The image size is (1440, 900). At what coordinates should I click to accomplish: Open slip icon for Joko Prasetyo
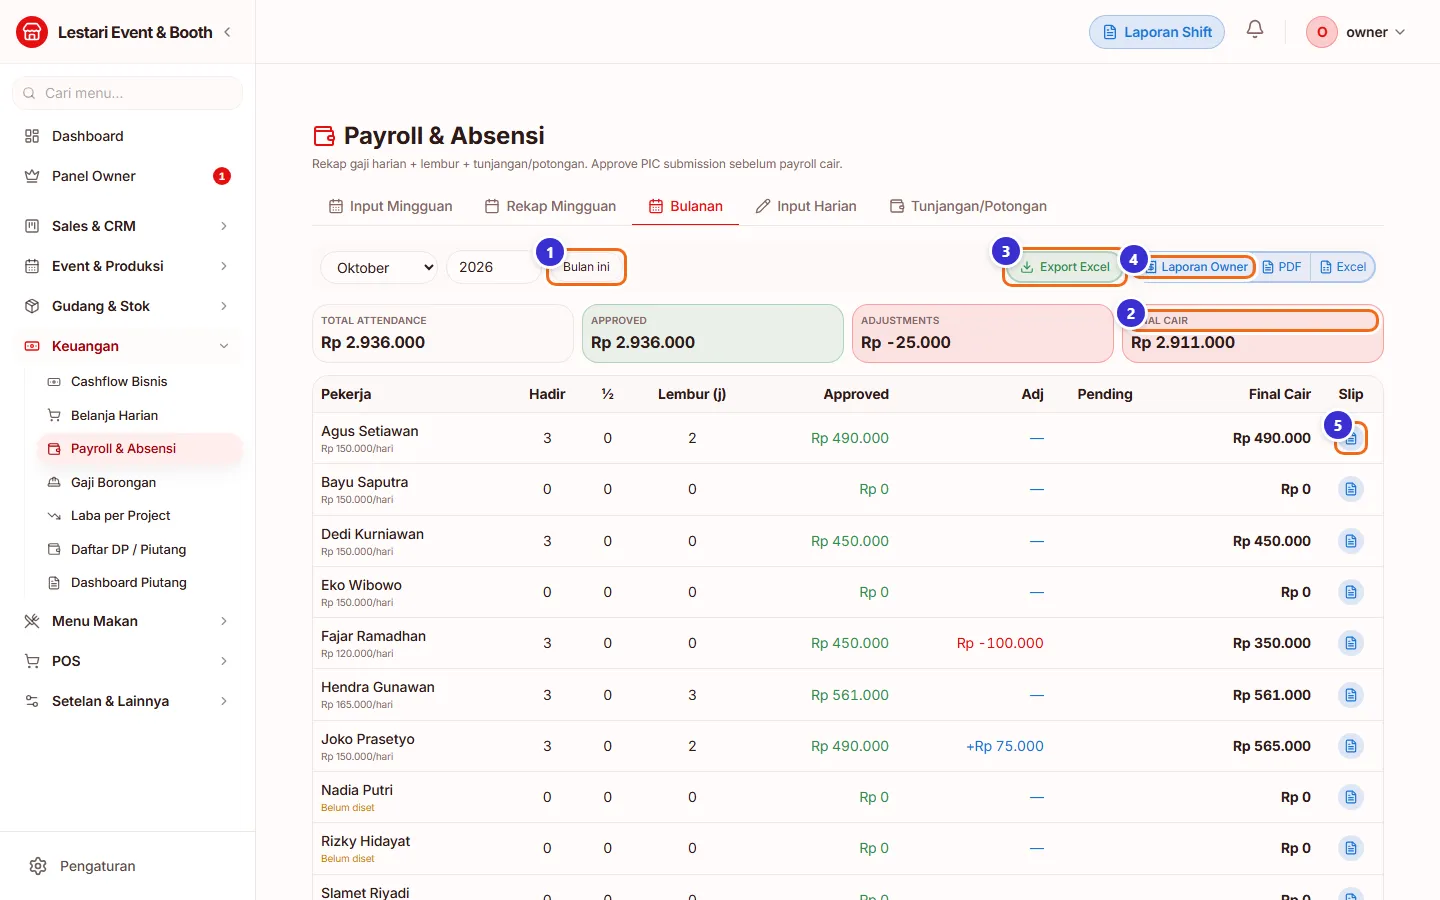[x=1351, y=746]
